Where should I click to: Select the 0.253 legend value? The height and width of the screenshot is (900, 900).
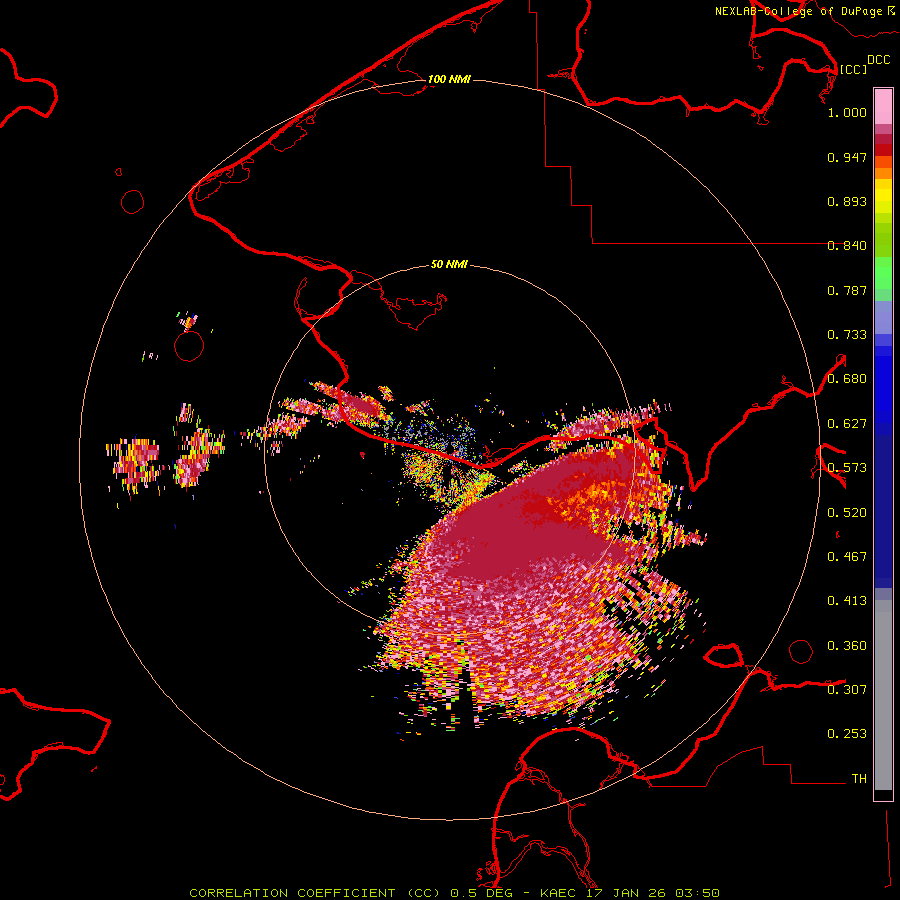(x=847, y=734)
